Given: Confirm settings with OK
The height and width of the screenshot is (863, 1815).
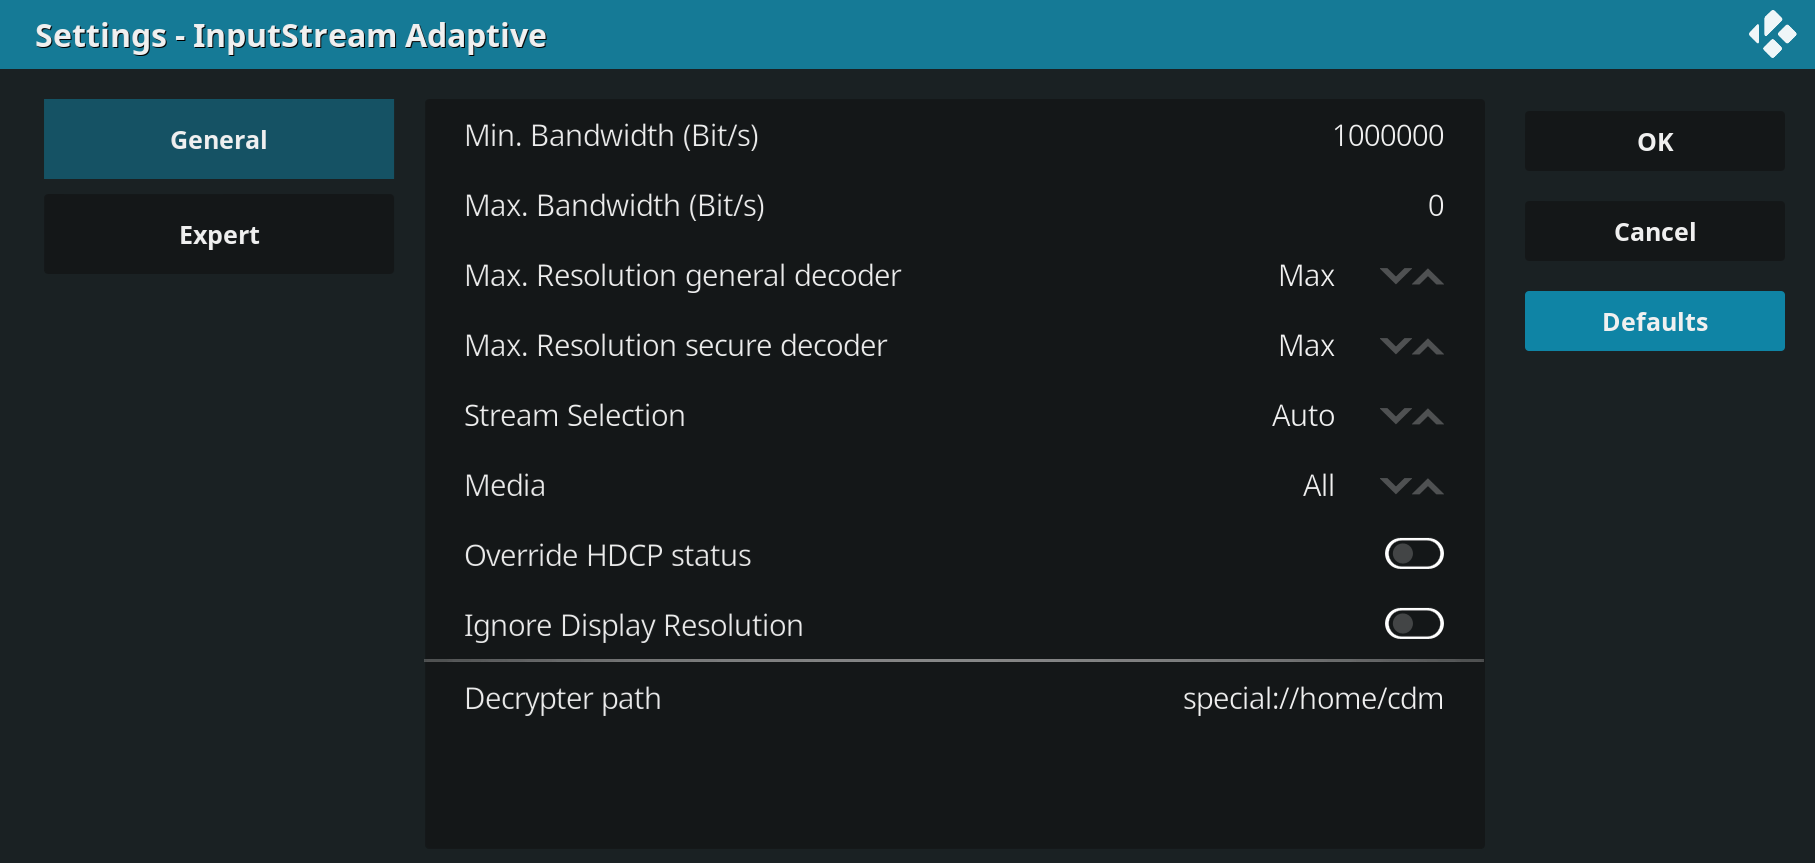Looking at the screenshot, I should pos(1654,141).
